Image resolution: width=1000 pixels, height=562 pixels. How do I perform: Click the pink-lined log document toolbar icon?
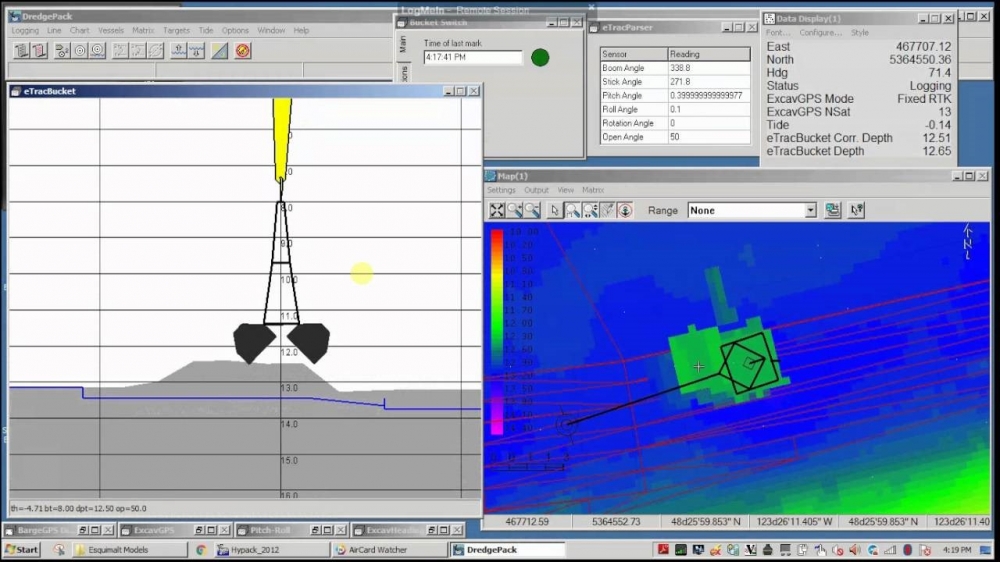40,50
